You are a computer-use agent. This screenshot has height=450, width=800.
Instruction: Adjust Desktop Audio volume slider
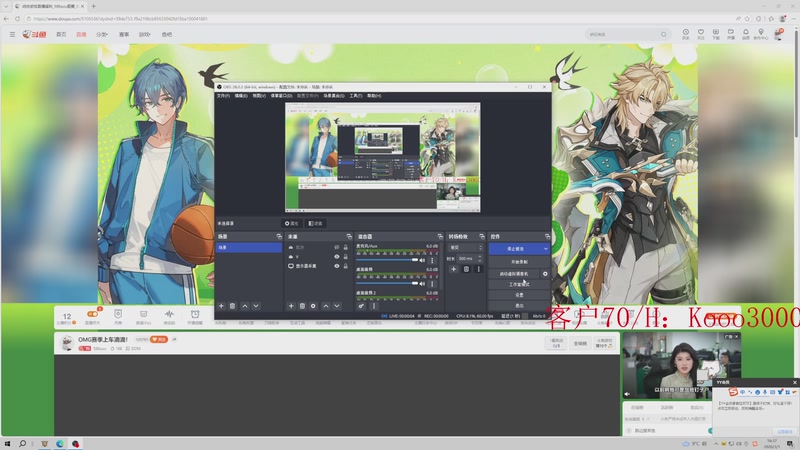387,284
